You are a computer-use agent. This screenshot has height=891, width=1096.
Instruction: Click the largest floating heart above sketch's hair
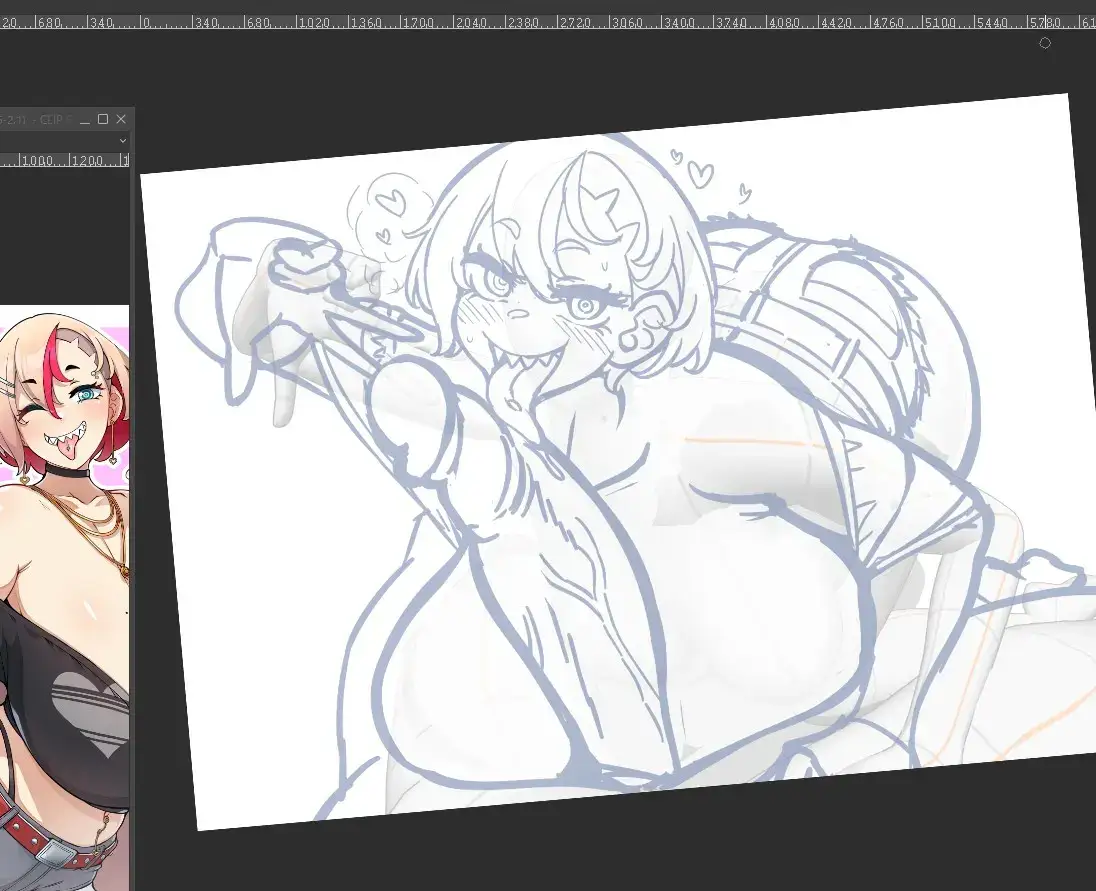pyautogui.click(x=703, y=173)
